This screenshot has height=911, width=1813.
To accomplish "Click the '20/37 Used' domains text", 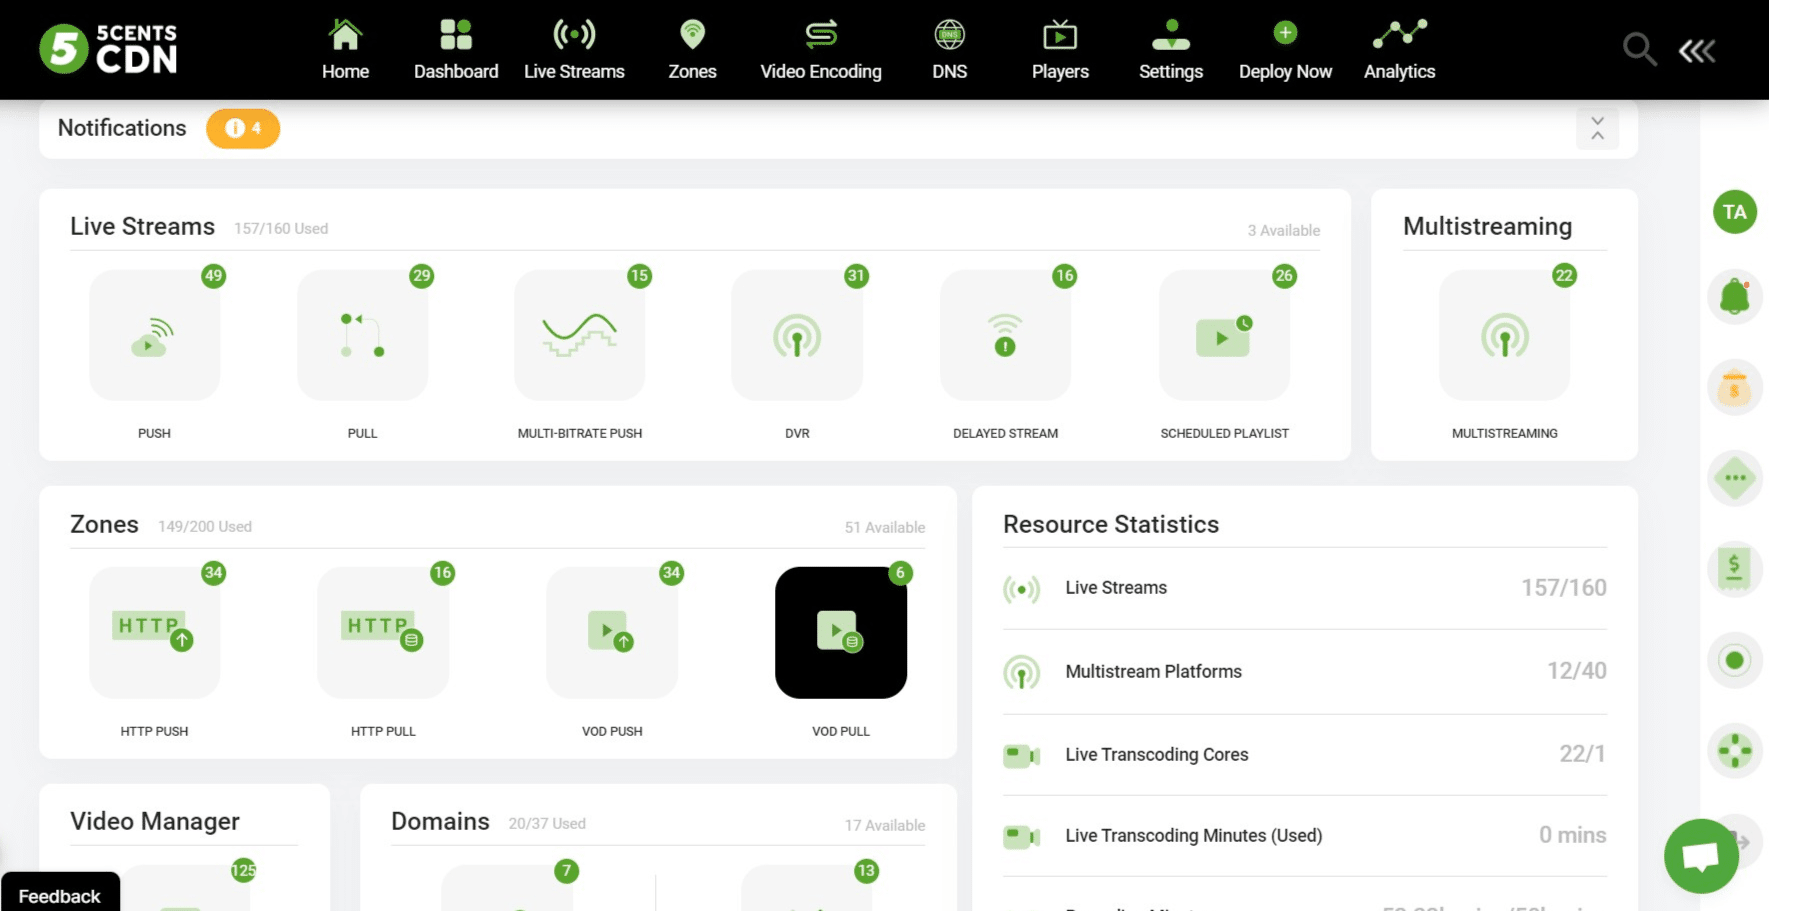I will [547, 824].
